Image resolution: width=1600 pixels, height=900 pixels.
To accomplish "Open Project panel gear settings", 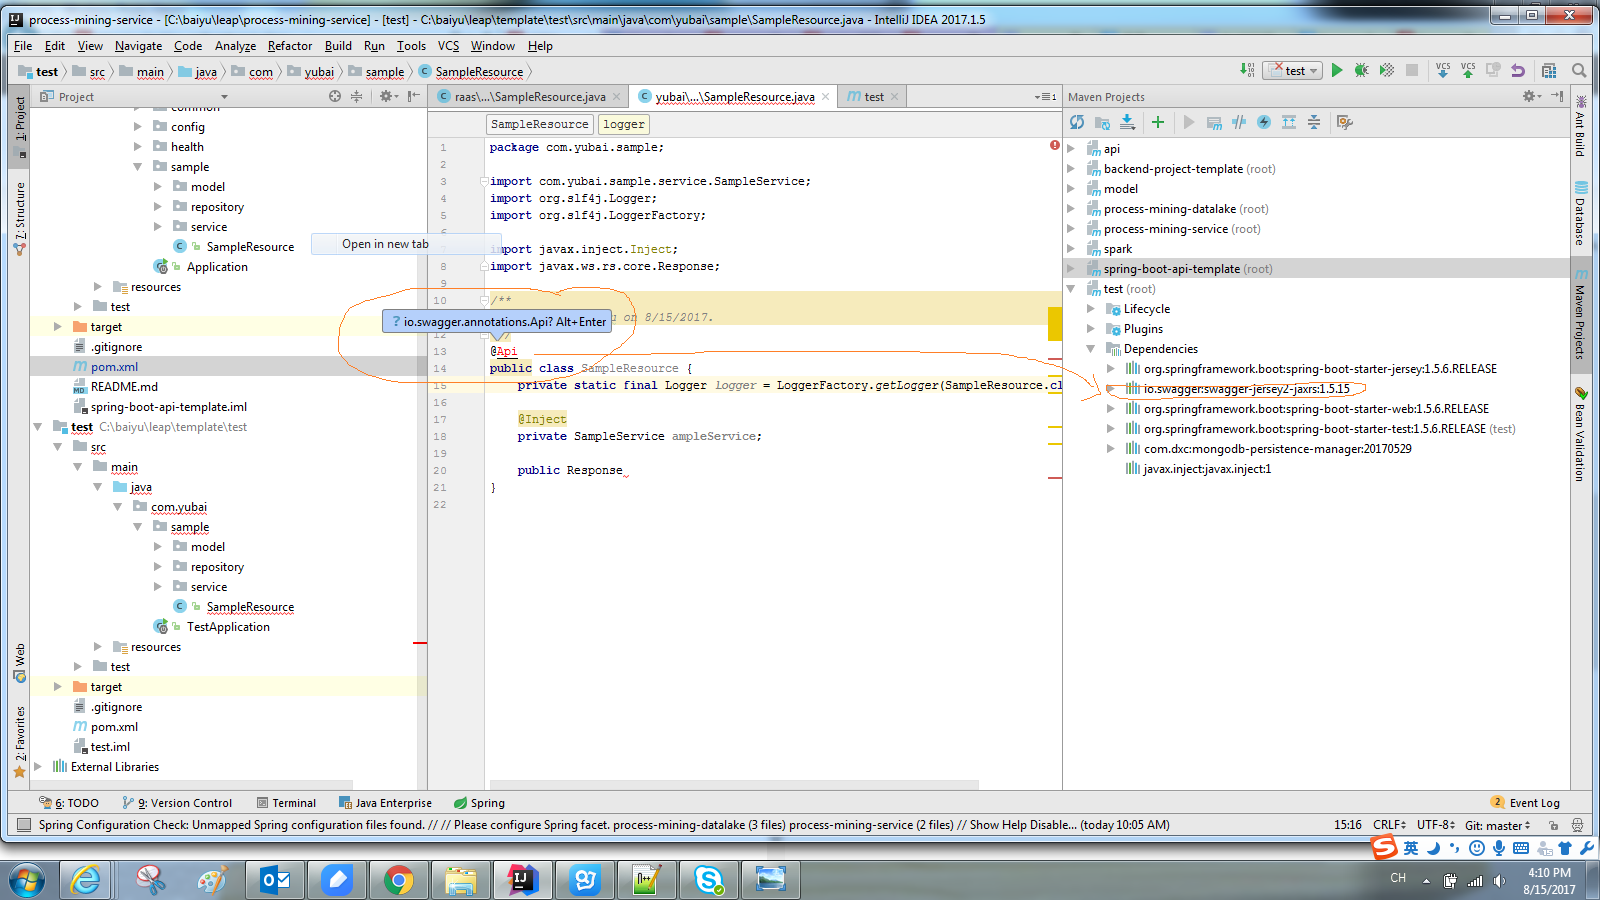I will 388,96.
